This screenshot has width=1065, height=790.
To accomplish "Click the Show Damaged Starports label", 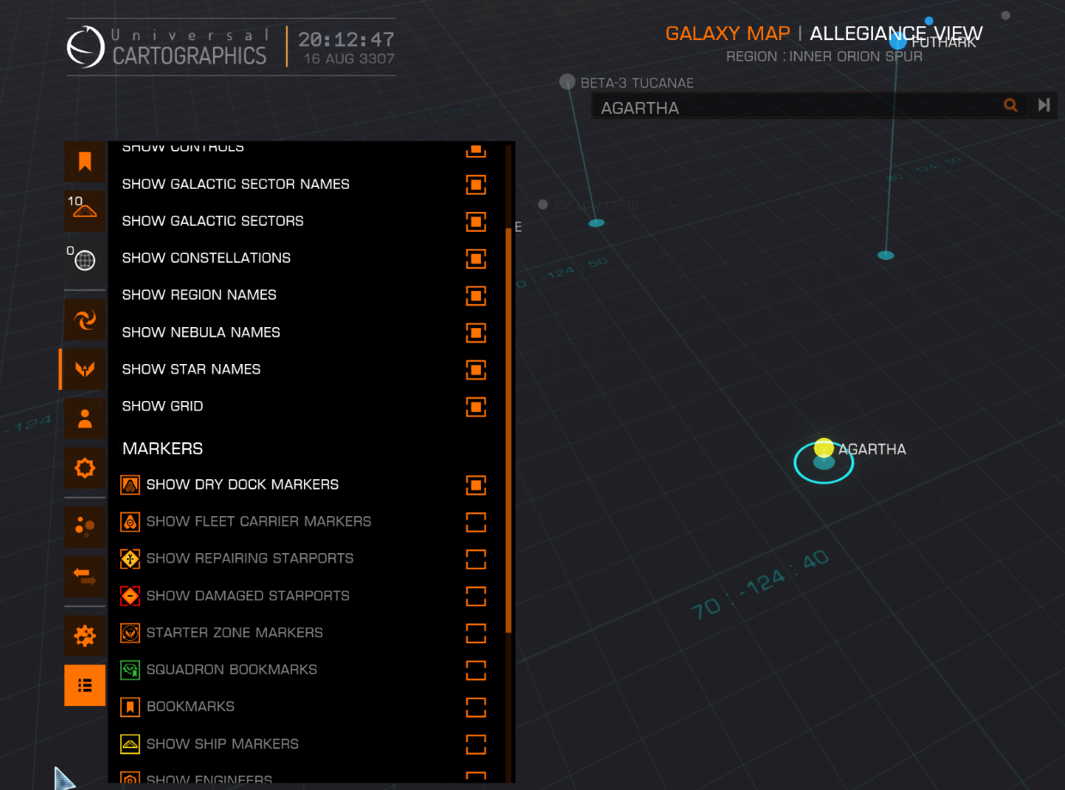I will pyautogui.click(x=248, y=596).
